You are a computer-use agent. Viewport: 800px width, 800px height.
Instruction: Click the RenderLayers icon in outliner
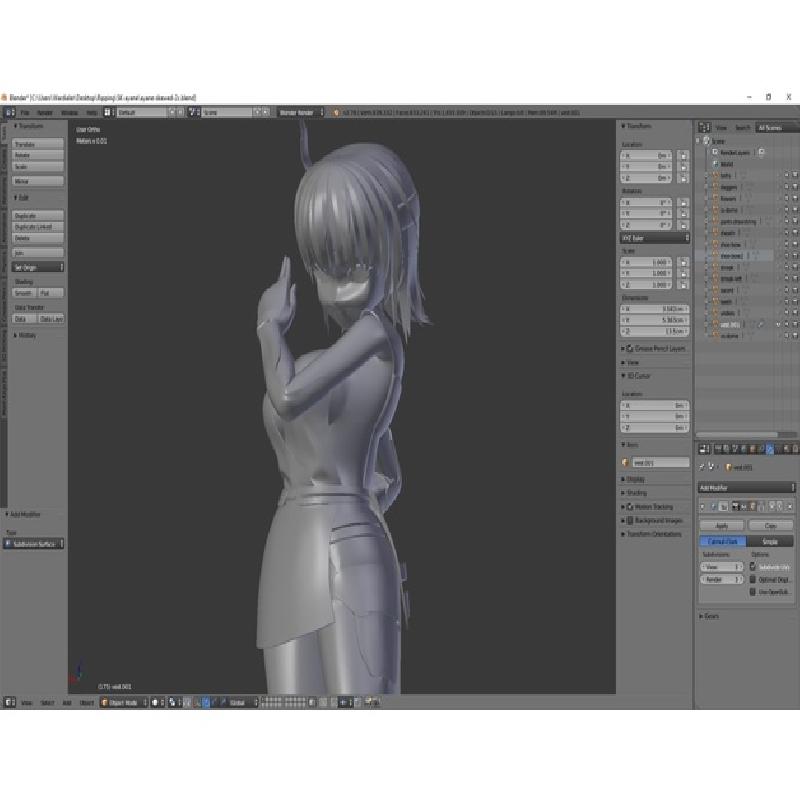click(715, 152)
